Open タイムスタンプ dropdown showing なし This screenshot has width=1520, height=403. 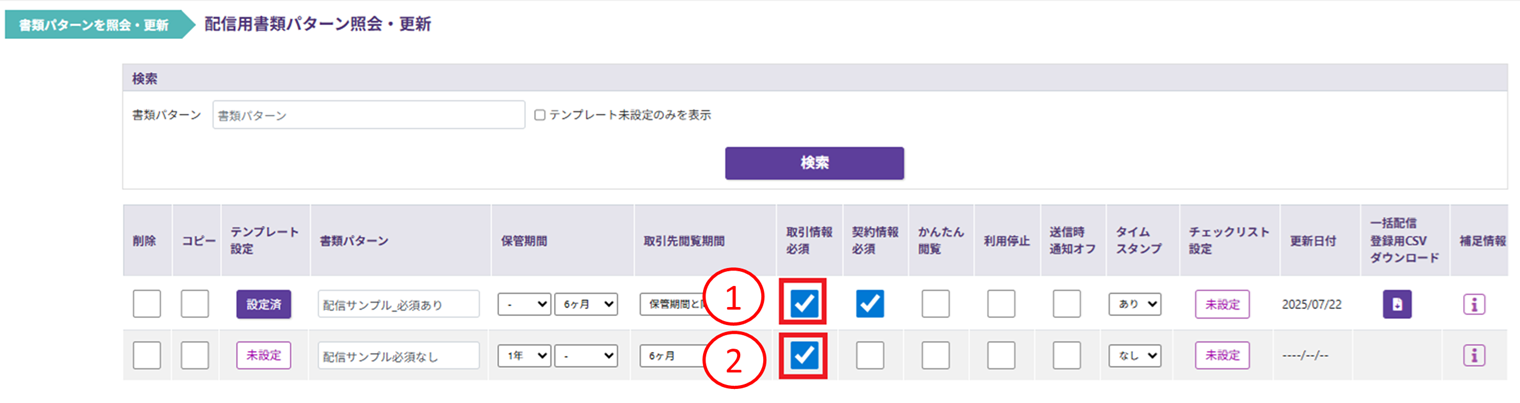[x=1135, y=355]
